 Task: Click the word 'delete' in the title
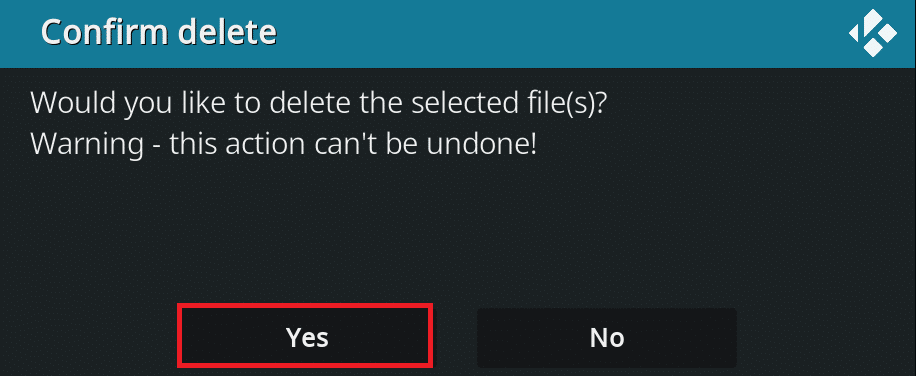click(227, 32)
